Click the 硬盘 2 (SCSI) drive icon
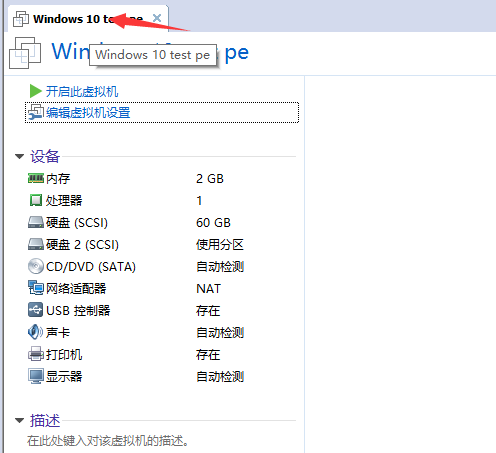This screenshot has height=453, width=496. (36, 244)
